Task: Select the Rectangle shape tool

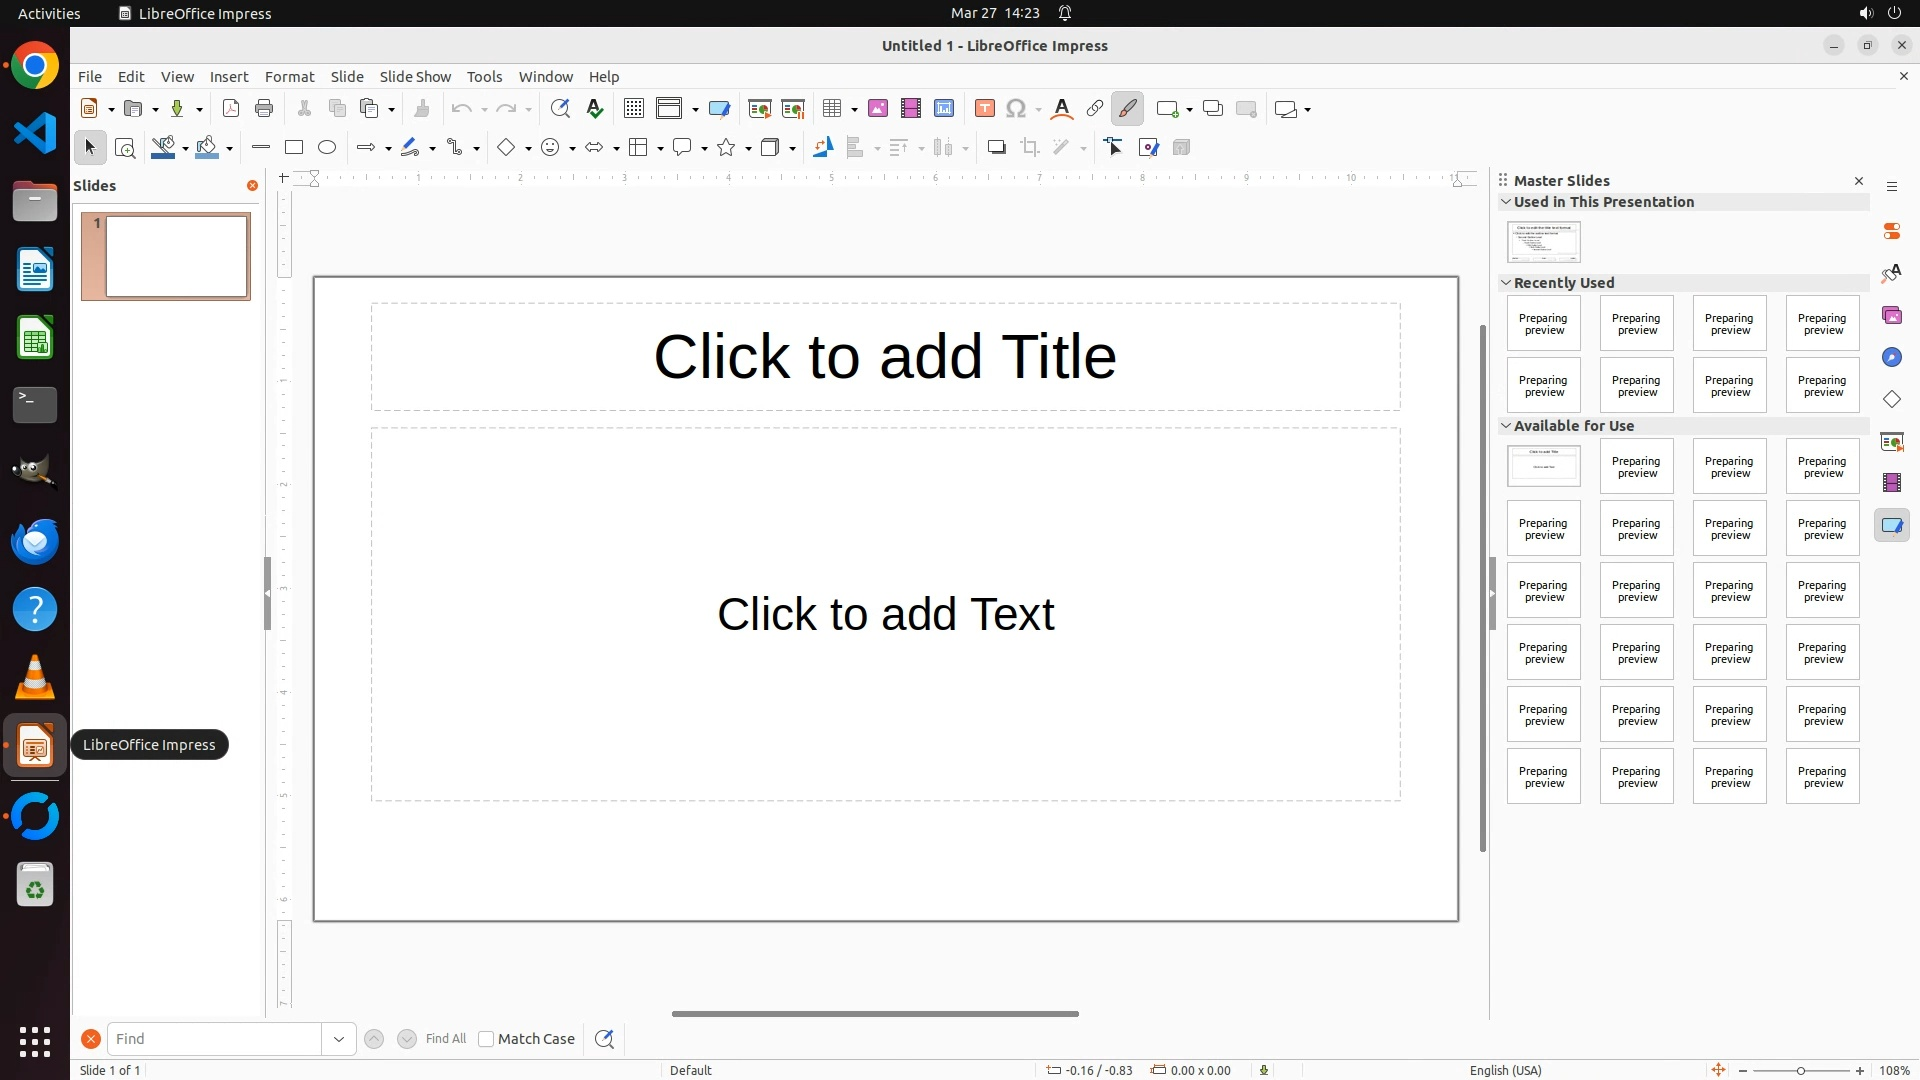Action: click(294, 148)
